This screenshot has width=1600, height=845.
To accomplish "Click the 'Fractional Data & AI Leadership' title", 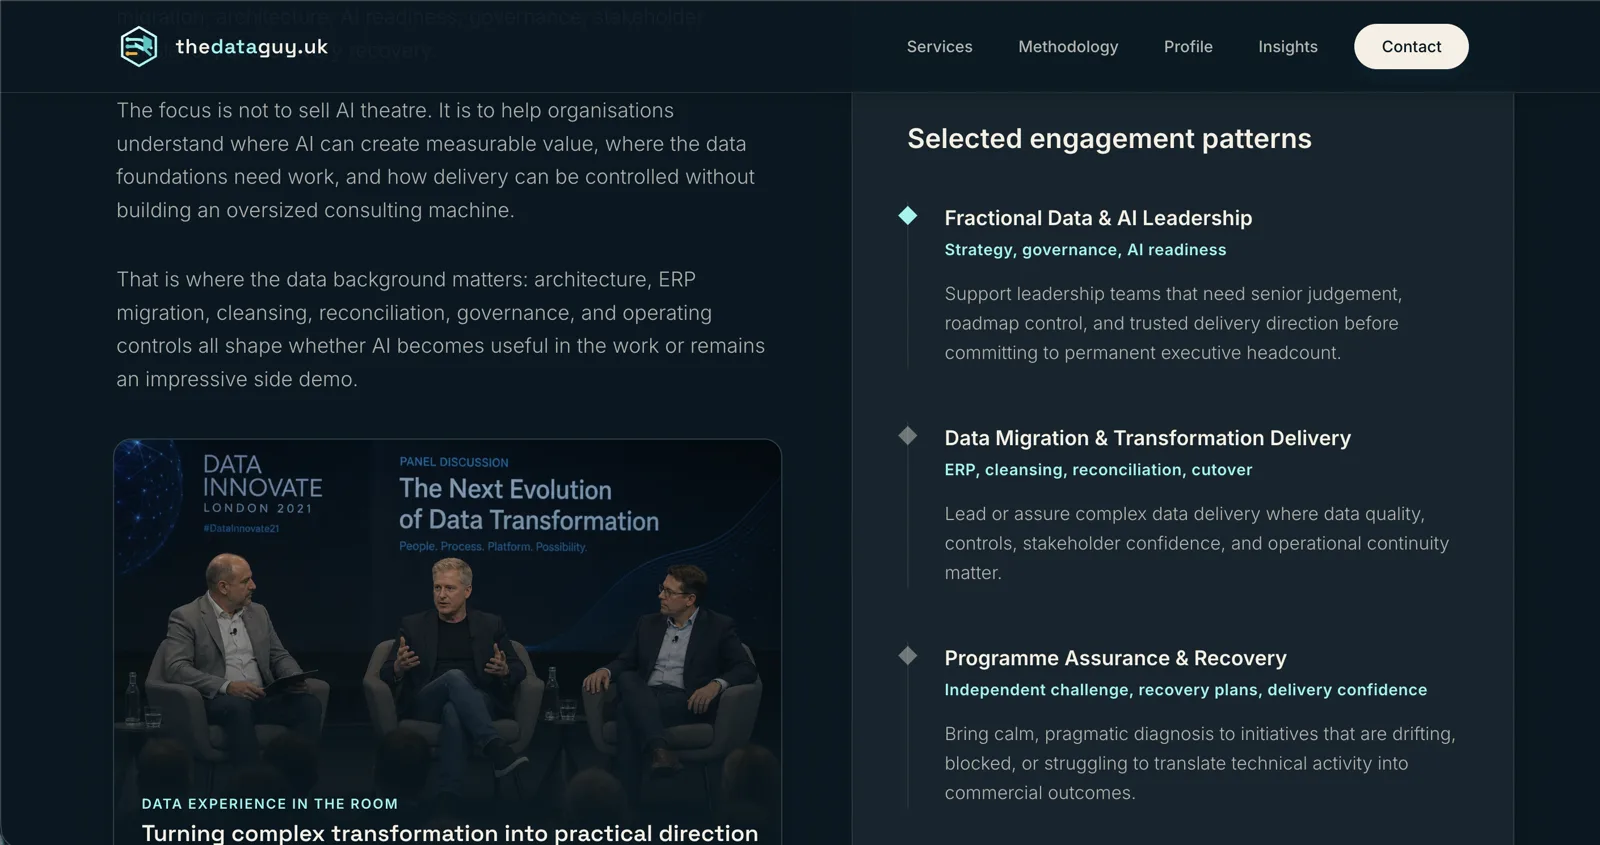I will pyautogui.click(x=1098, y=218).
